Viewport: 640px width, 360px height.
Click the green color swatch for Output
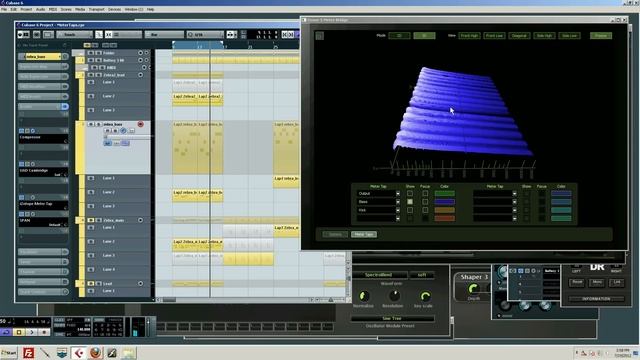coord(444,193)
